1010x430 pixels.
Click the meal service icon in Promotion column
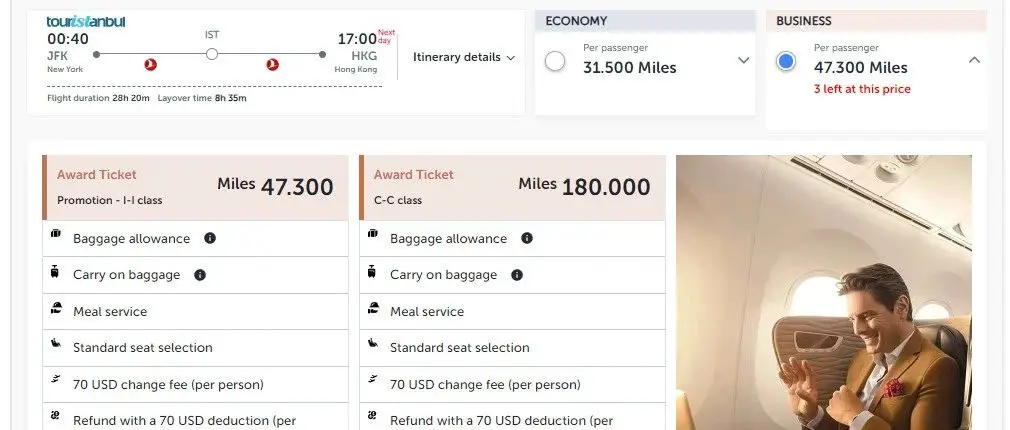[57, 311]
